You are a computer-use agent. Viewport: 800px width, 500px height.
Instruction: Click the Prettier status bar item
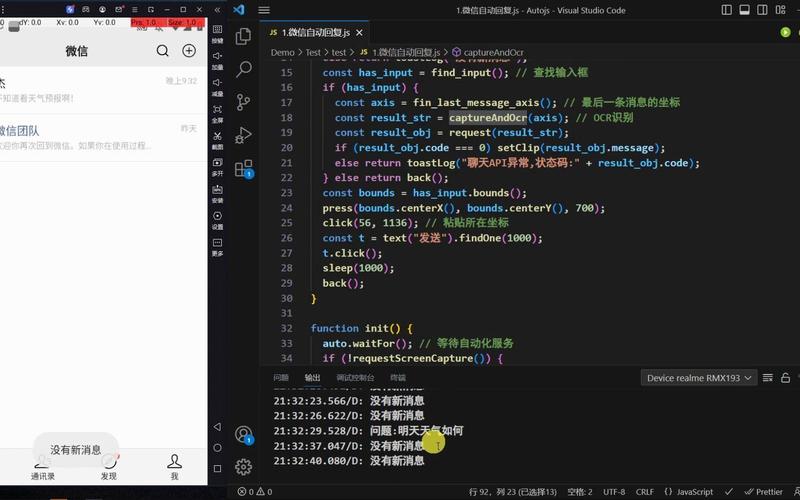(764, 492)
